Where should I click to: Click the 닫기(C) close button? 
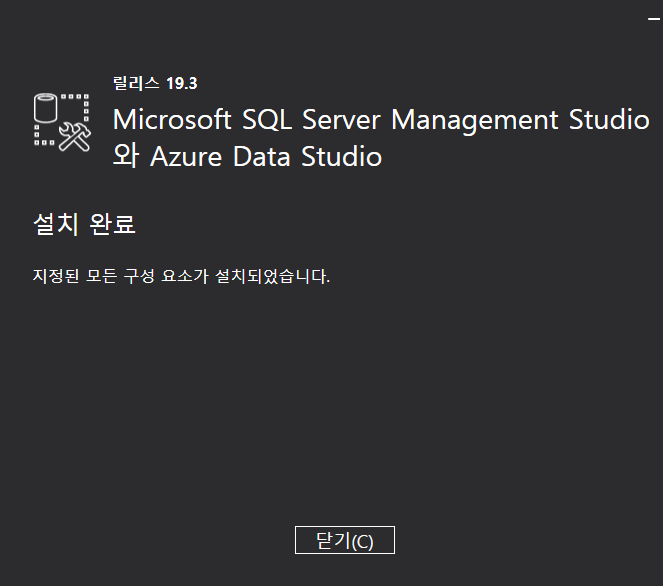point(345,540)
